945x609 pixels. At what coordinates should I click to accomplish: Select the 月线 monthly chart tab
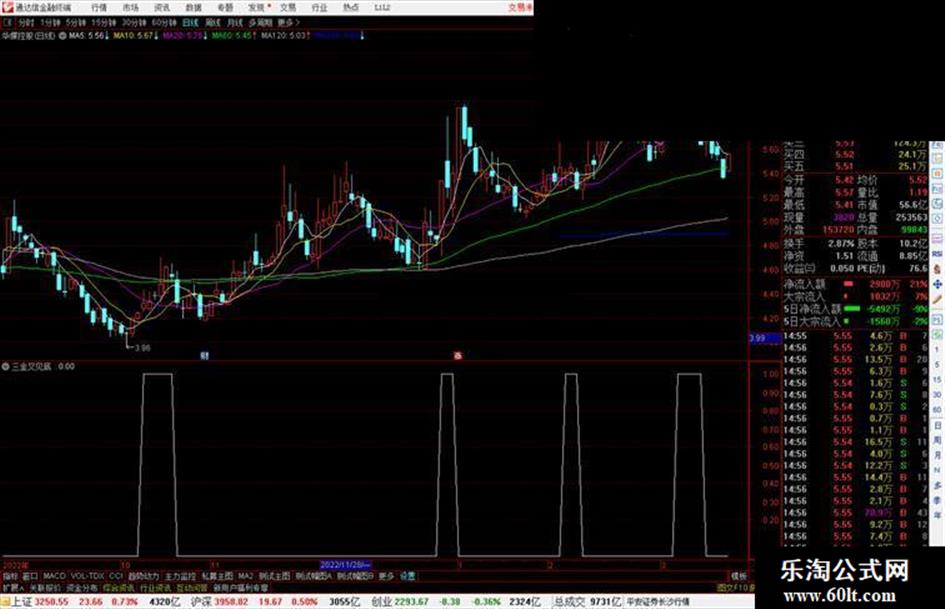pyautogui.click(x=235, y=22)
